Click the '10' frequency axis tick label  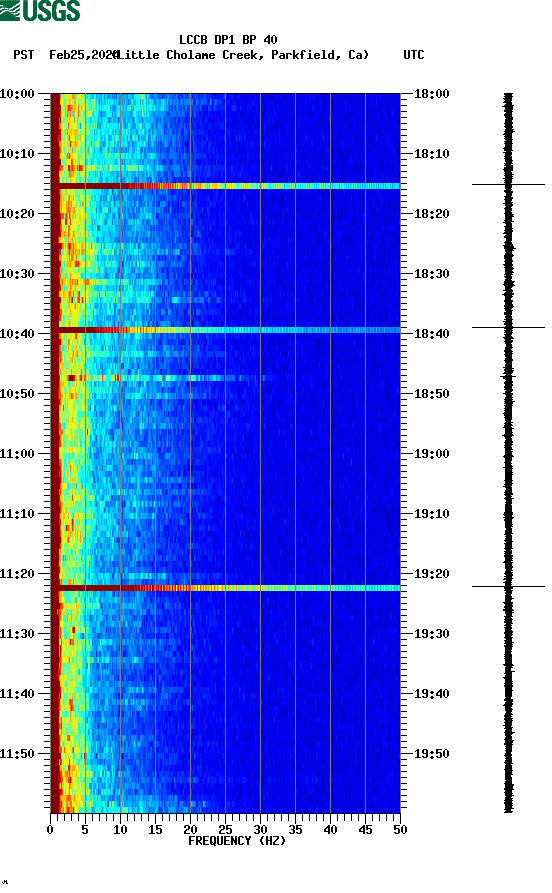[120, 830]
